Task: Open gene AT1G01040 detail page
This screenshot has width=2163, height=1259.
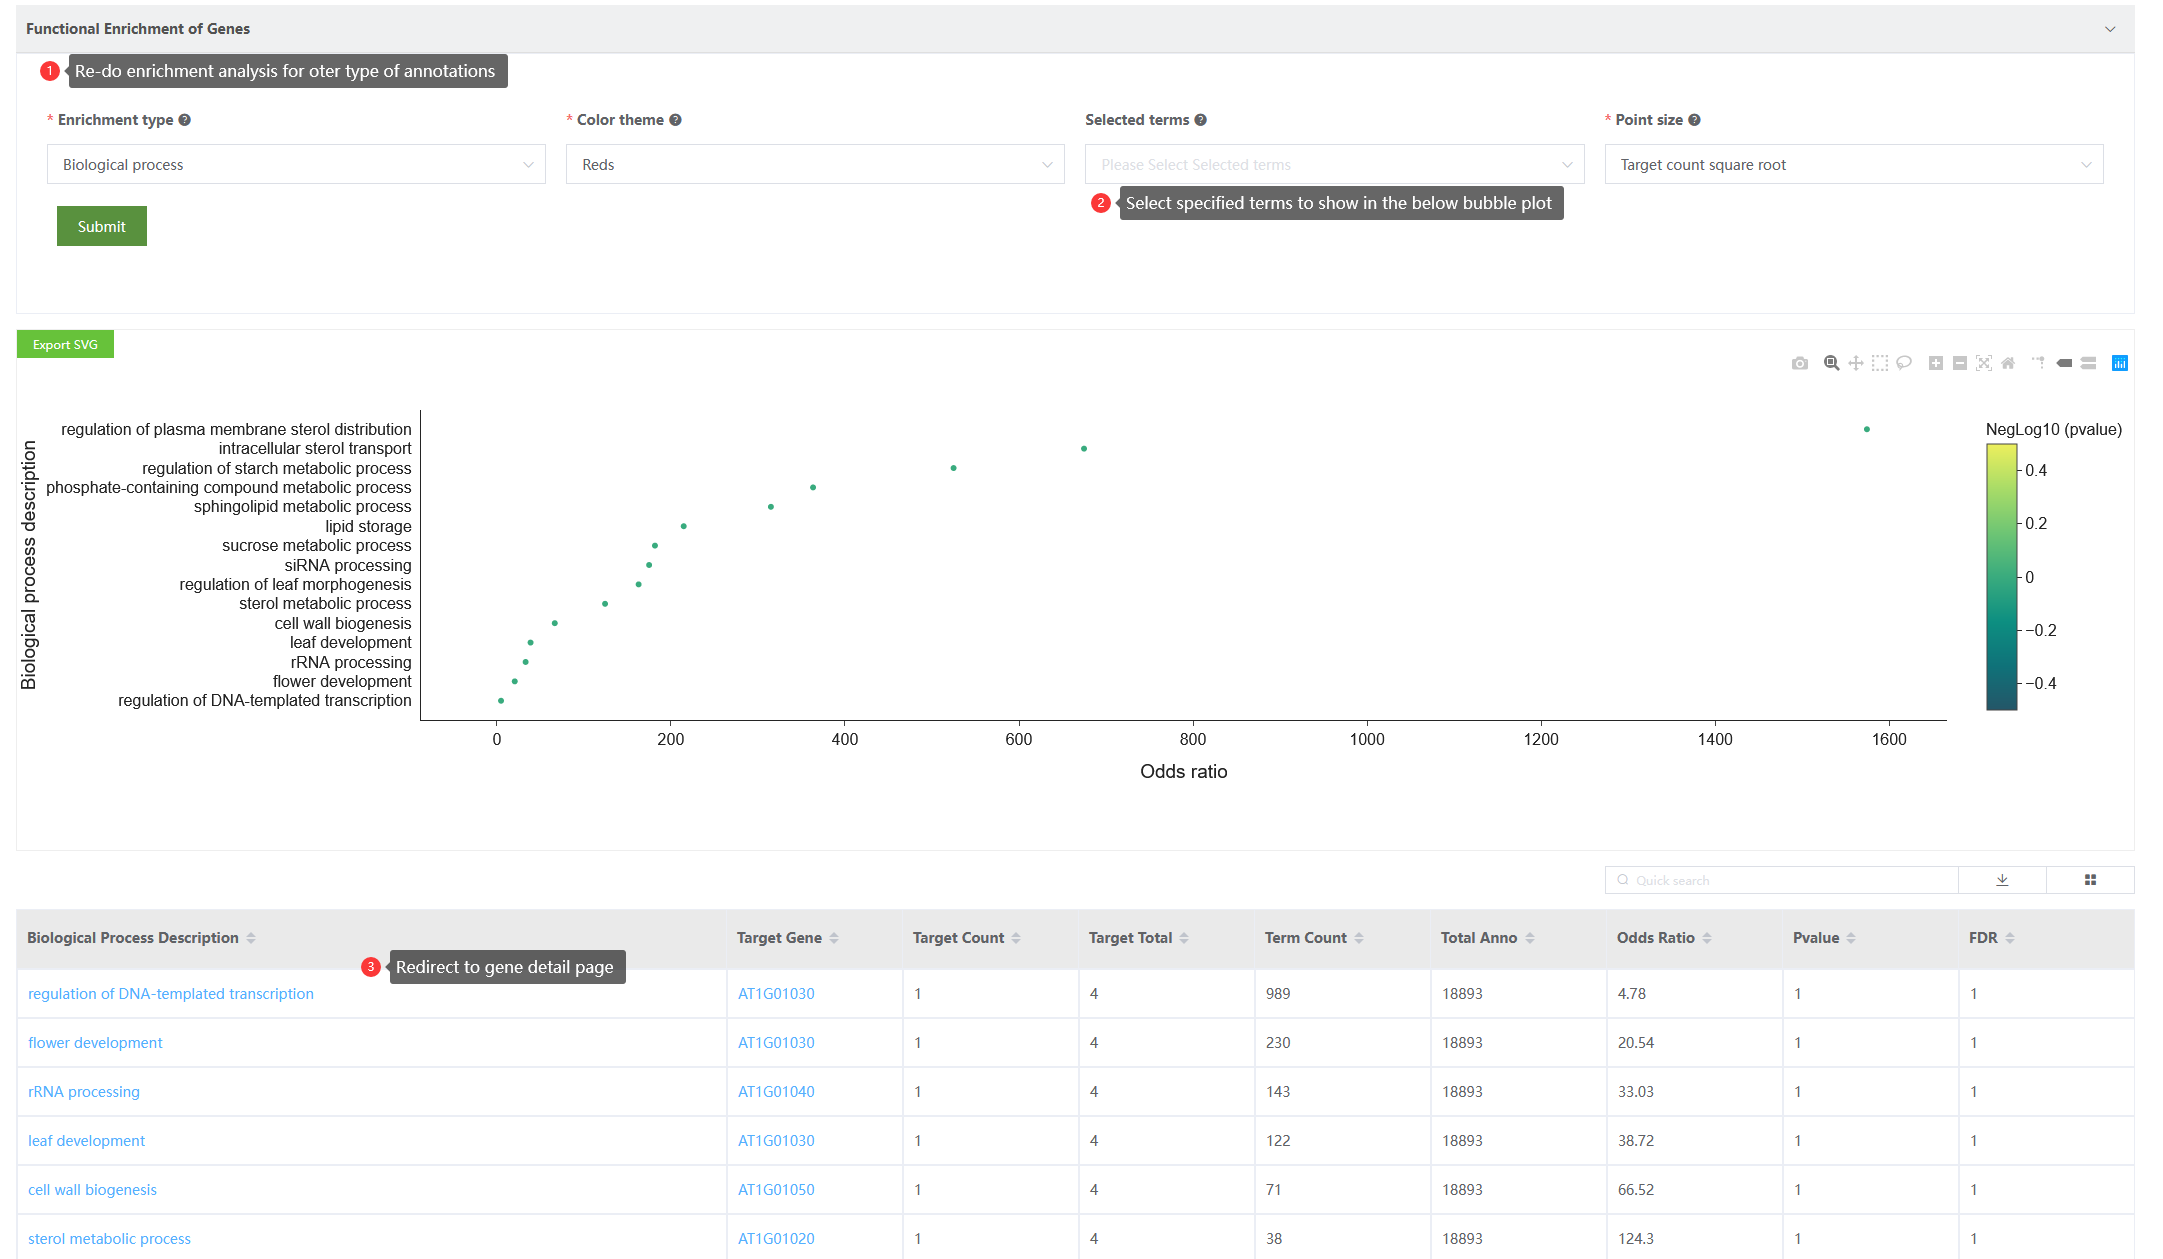Action: click(x=776, y=1092)
